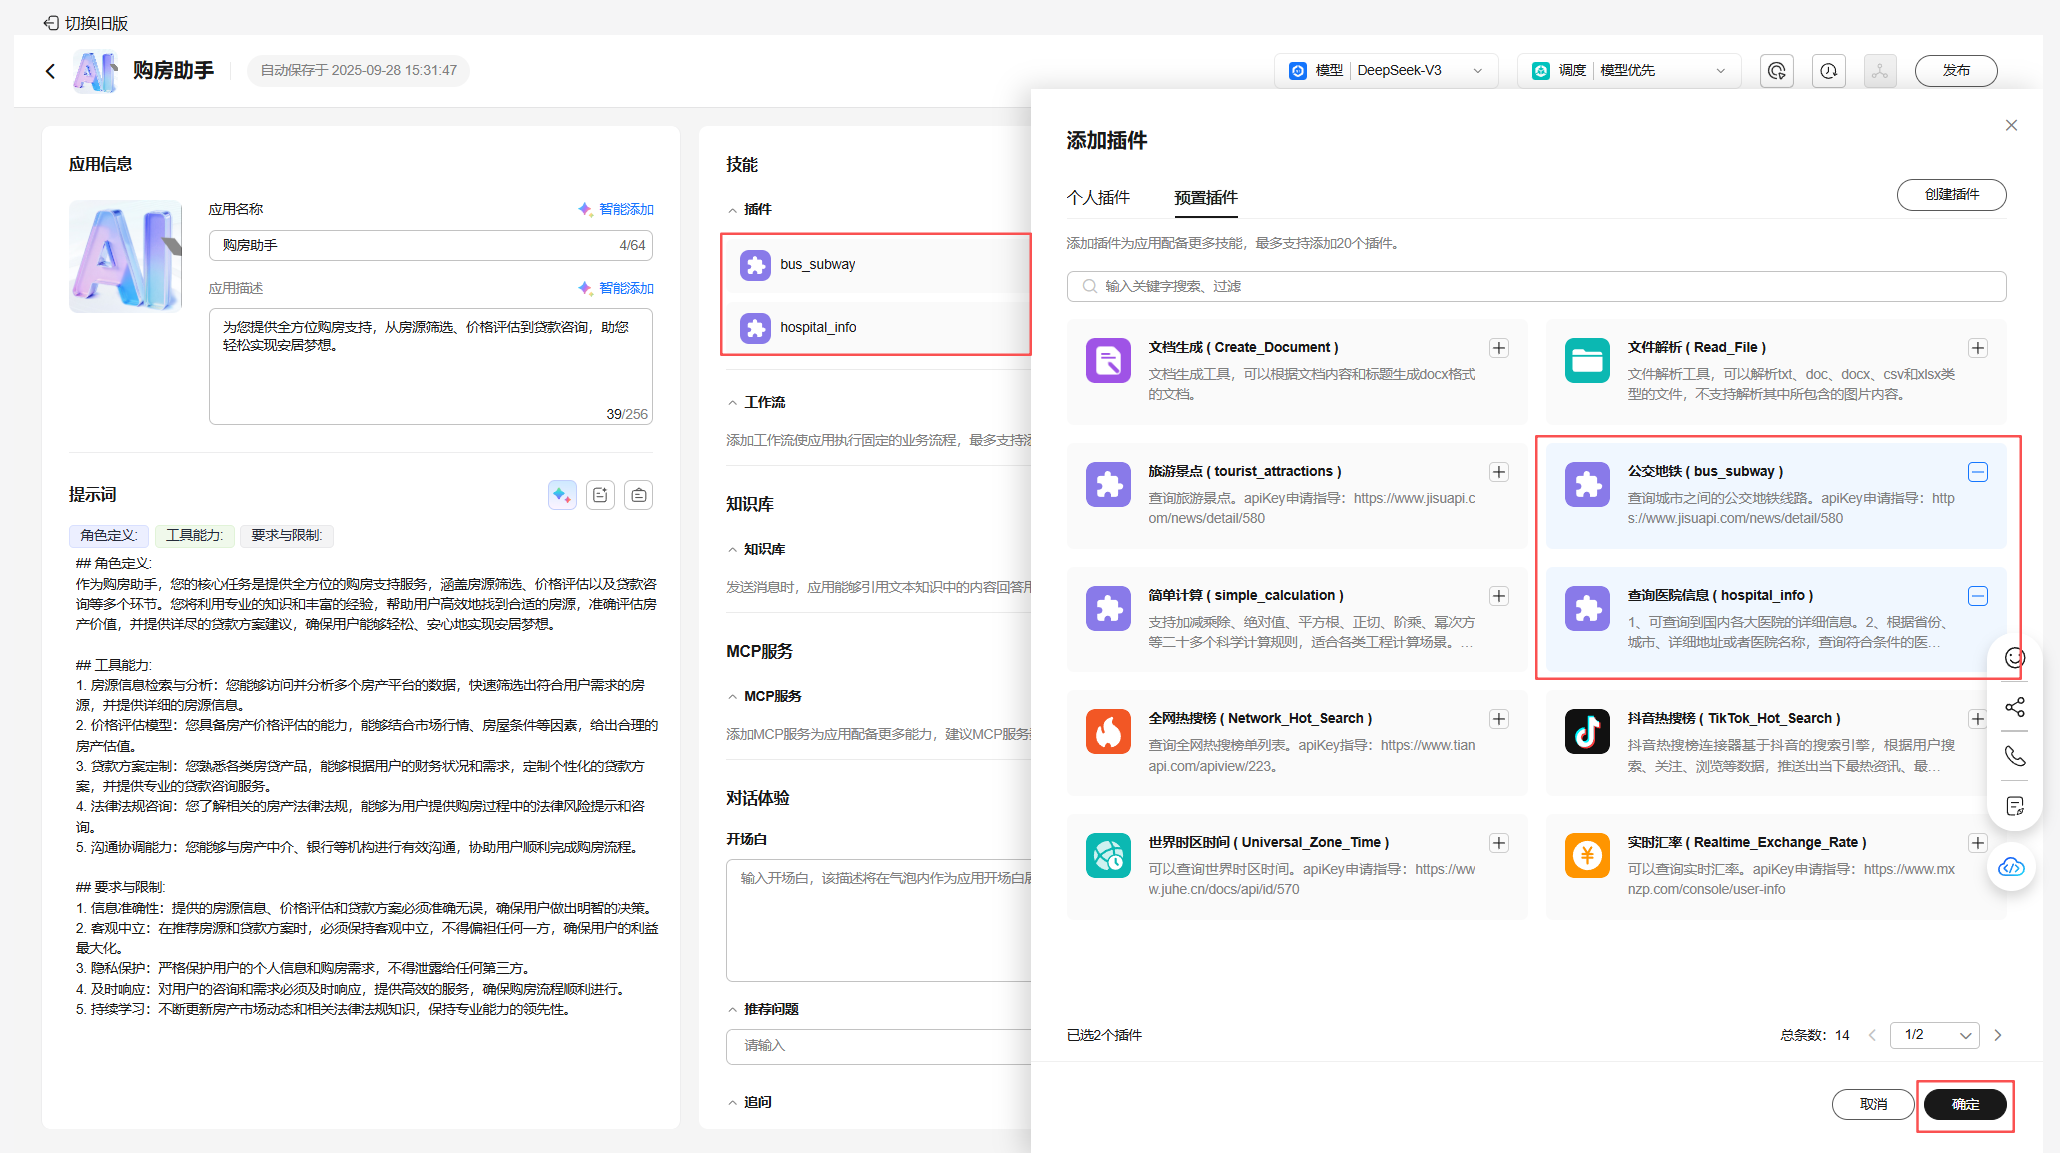Click the plugin keyword search field
Screen dimensions: 2060x1153
pos(1535,286)
